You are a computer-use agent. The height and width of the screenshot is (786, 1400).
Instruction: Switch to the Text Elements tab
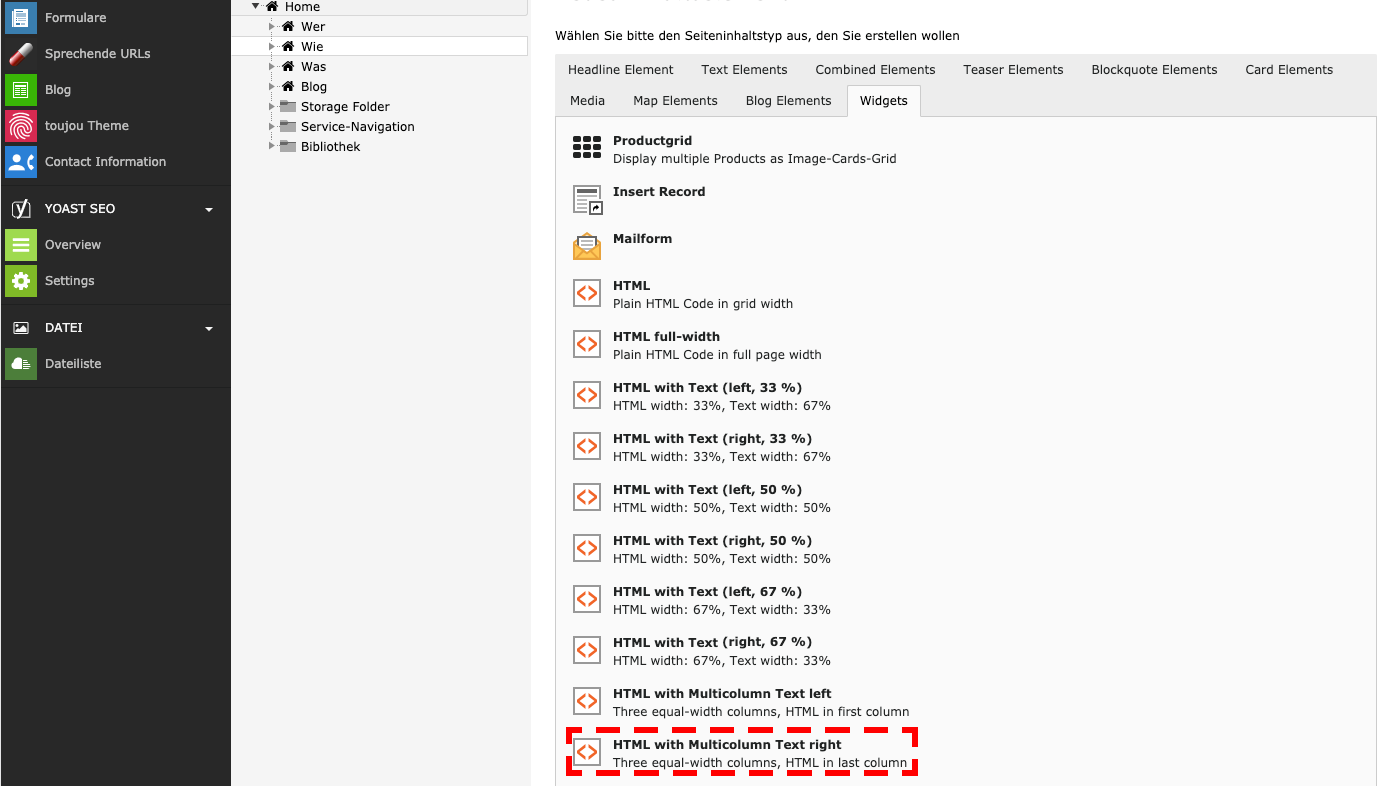point(744,70)
